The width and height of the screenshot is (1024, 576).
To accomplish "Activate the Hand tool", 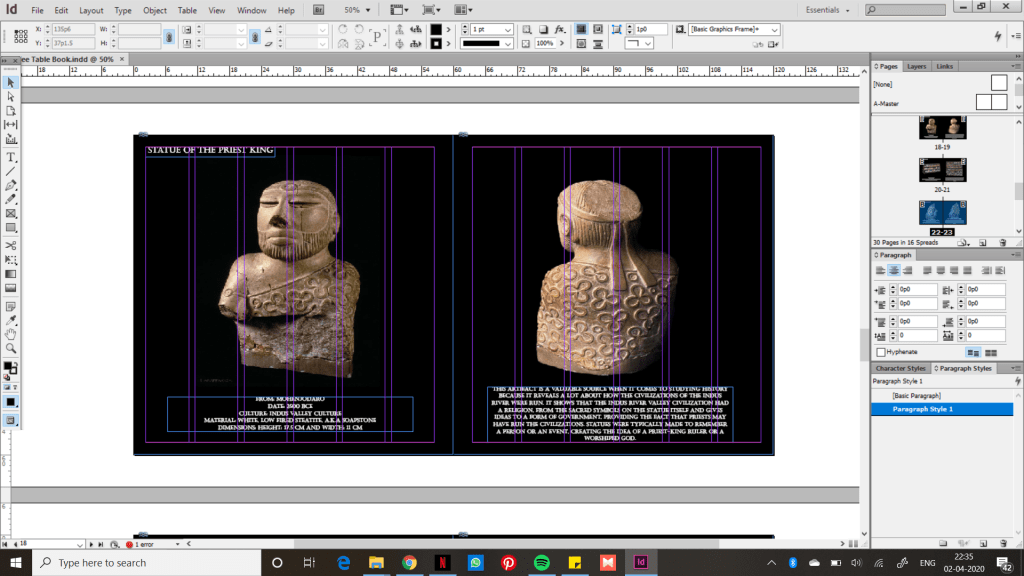I will pyautogui.click(x=11, y=333).
